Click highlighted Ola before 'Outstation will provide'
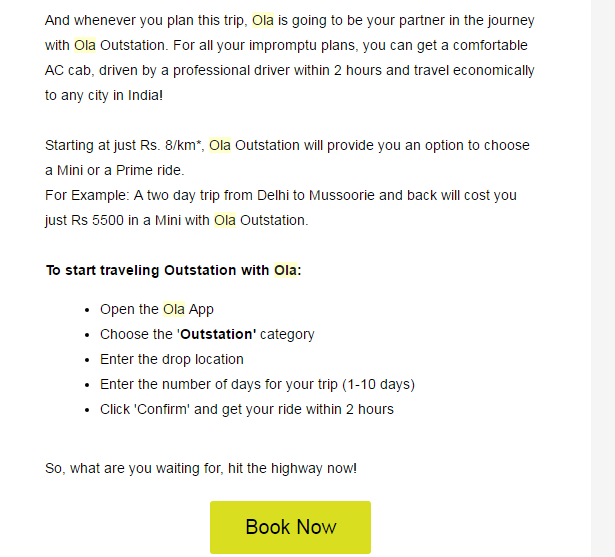The image size is (615, 557). pyautogui.click(x=220, y=145)
